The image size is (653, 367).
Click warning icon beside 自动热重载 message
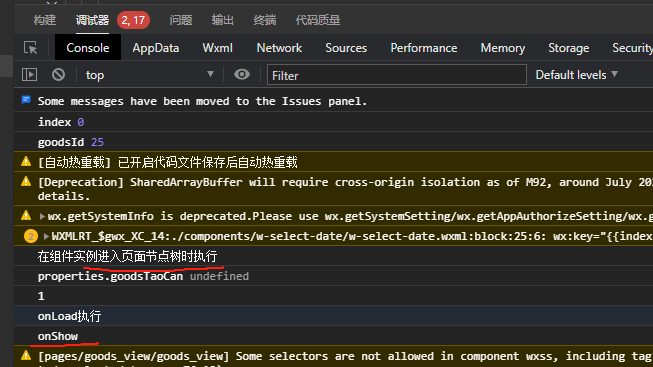tap(26, 162)
